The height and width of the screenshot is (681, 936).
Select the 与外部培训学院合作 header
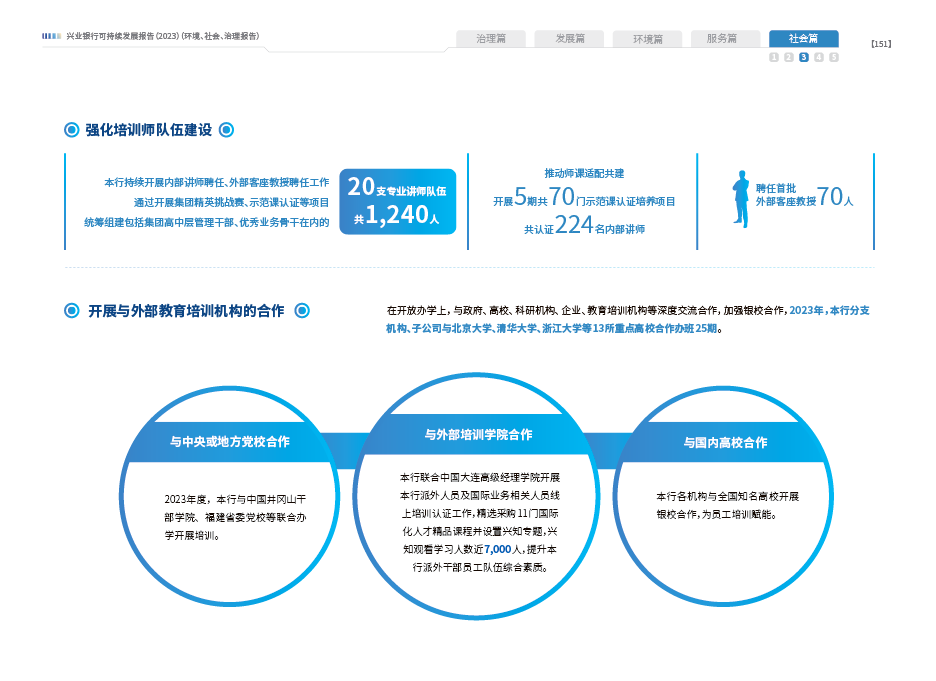[478, 434]
